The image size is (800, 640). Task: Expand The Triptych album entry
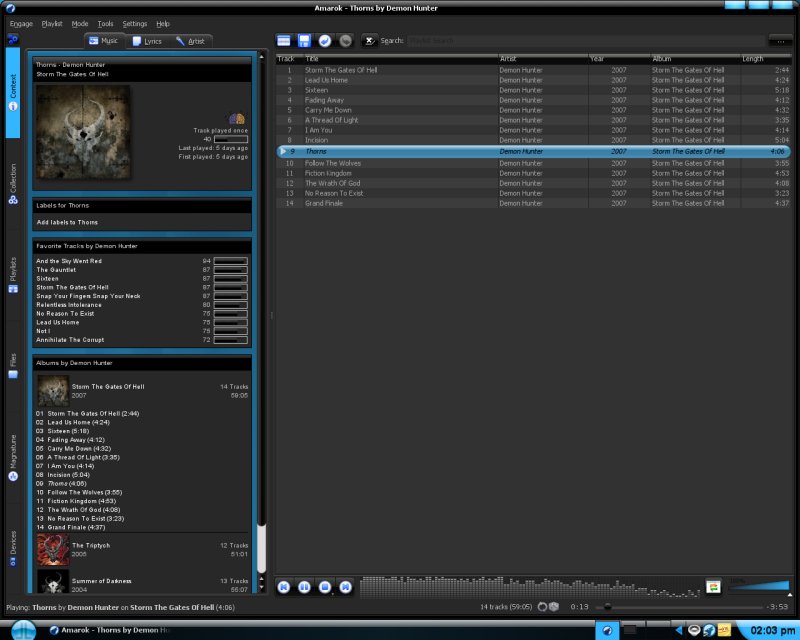[91, 546]
